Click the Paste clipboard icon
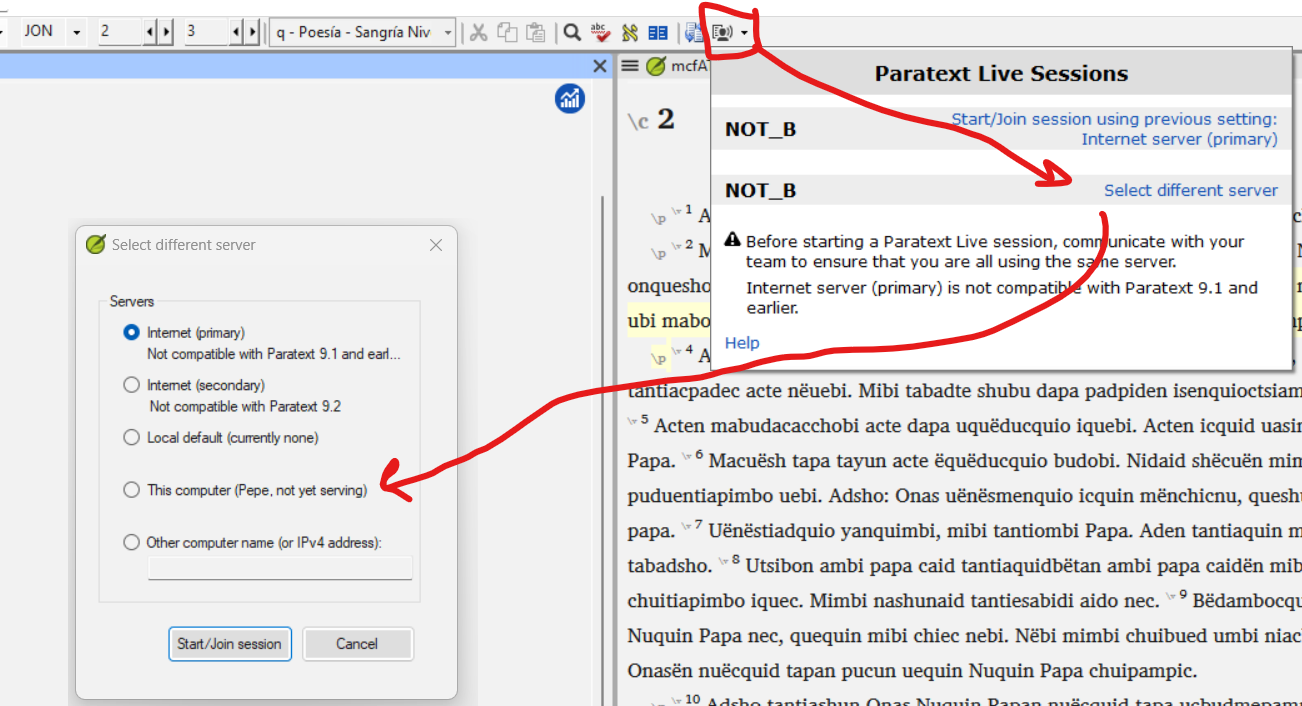Image resolution: width=1302 pixels, height=706 pixels. (536, 32)
